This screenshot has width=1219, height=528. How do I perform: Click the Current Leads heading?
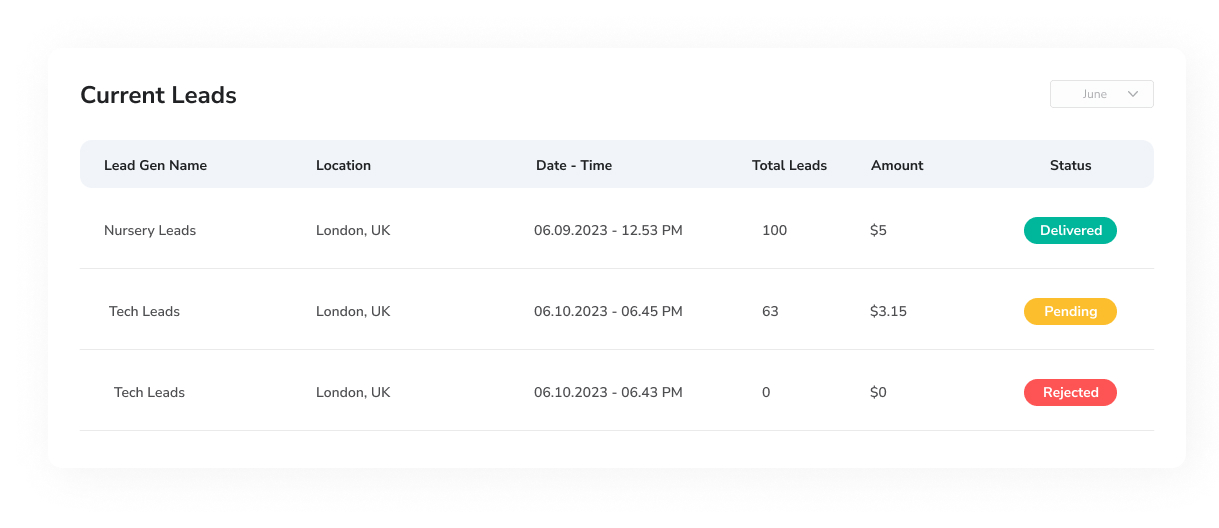pos(158,96)
